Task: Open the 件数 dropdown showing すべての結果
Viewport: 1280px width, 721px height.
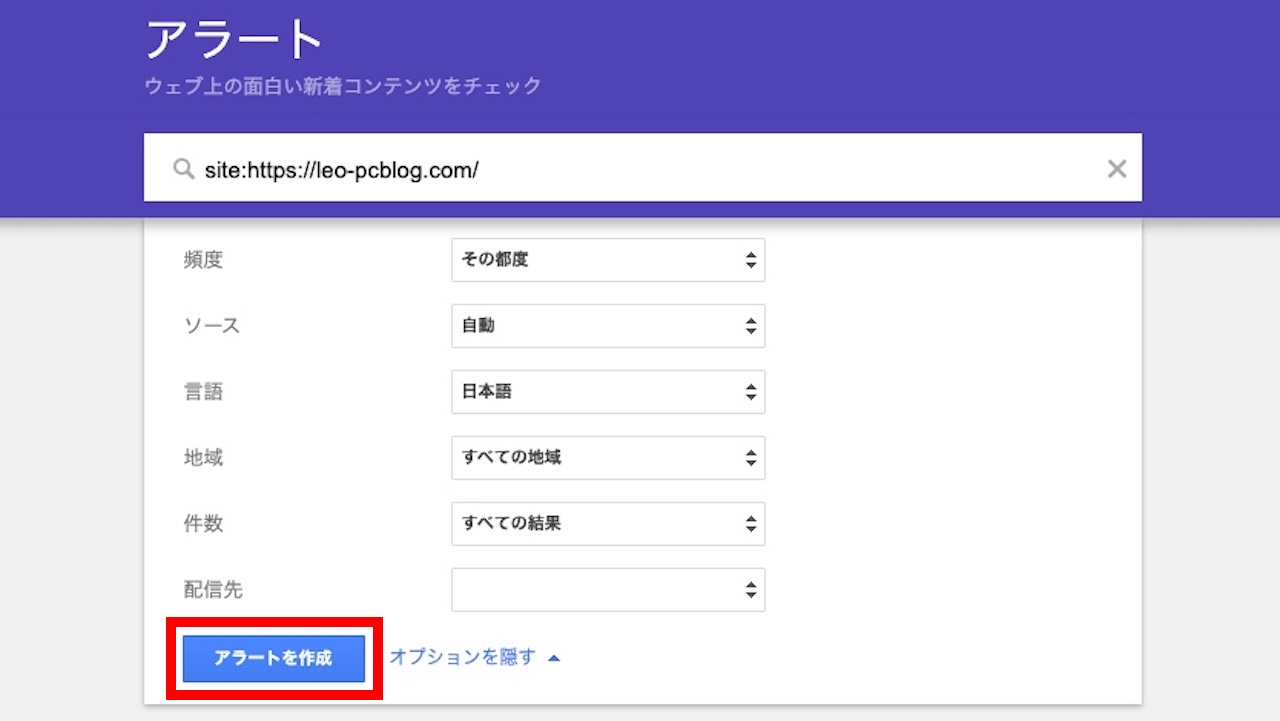Action: click(608, 524)
